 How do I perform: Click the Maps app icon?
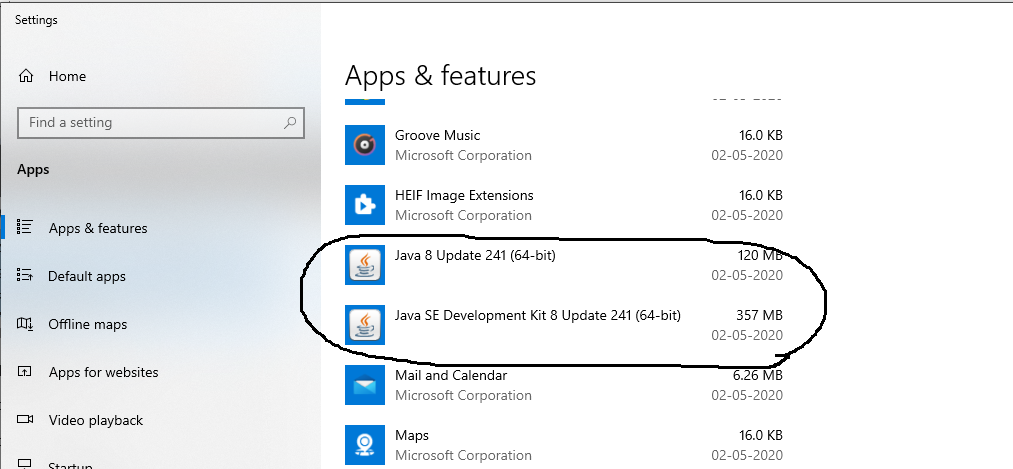[x=364, y=445]
